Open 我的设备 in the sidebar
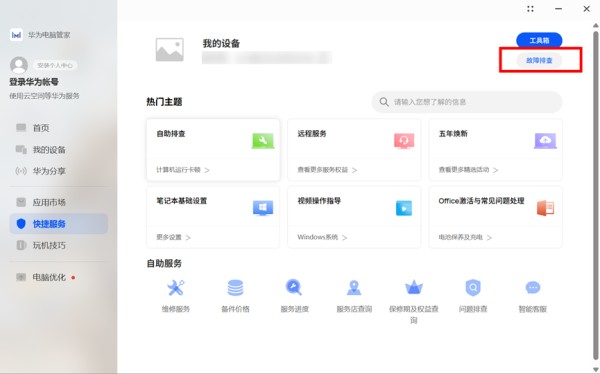Screen dimensions: 600x374 59,149
